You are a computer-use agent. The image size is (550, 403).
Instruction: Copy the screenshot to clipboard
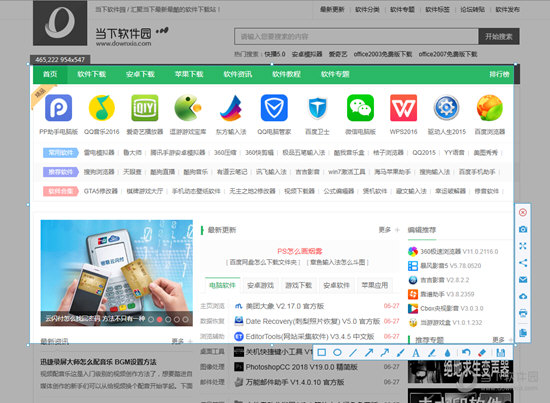click(523, 333)
